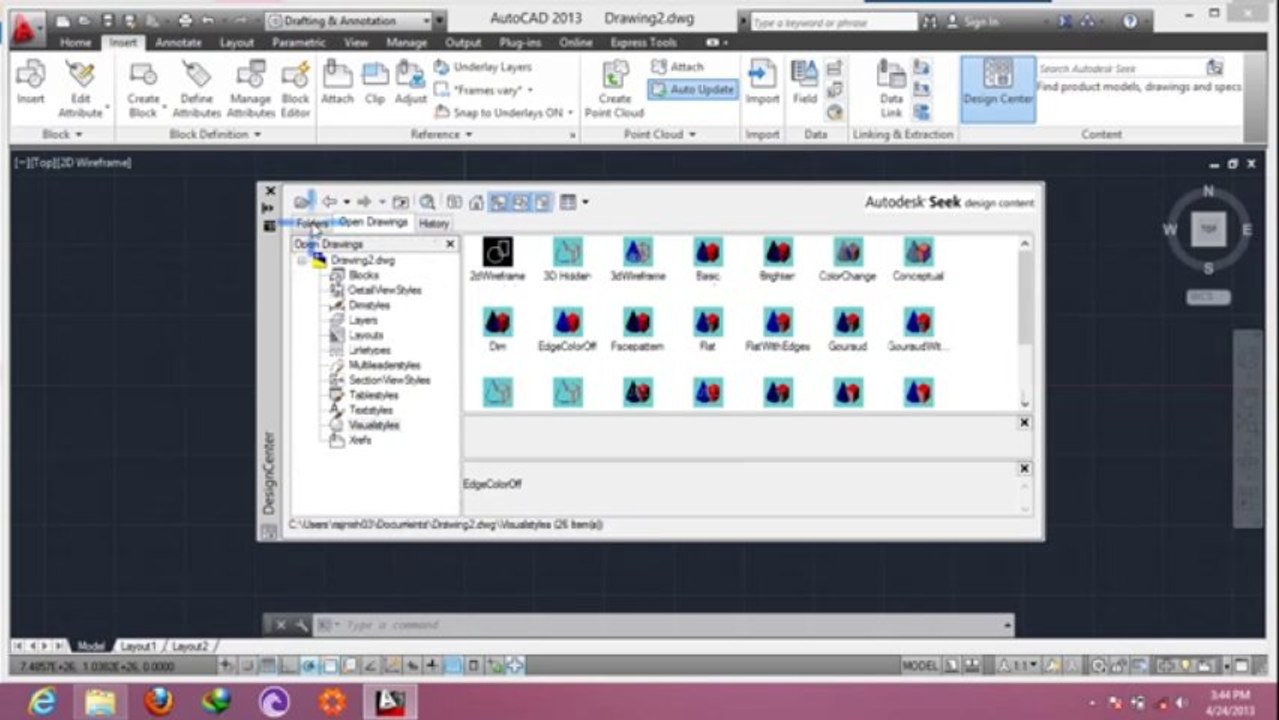This screenshot has height=720, width=1279.
Task: Switch to the Annotate ribbon tab
Action: [x=178, y=43]
